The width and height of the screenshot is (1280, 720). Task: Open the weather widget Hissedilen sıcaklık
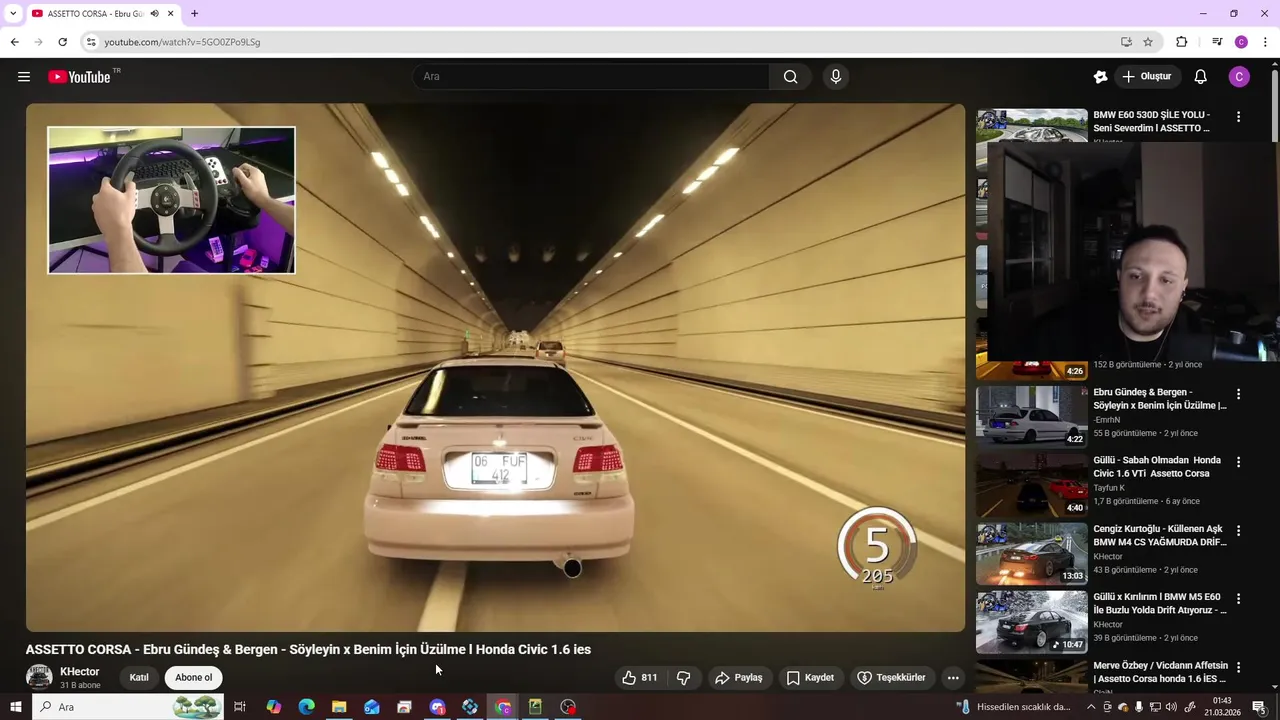[1014, 707]
